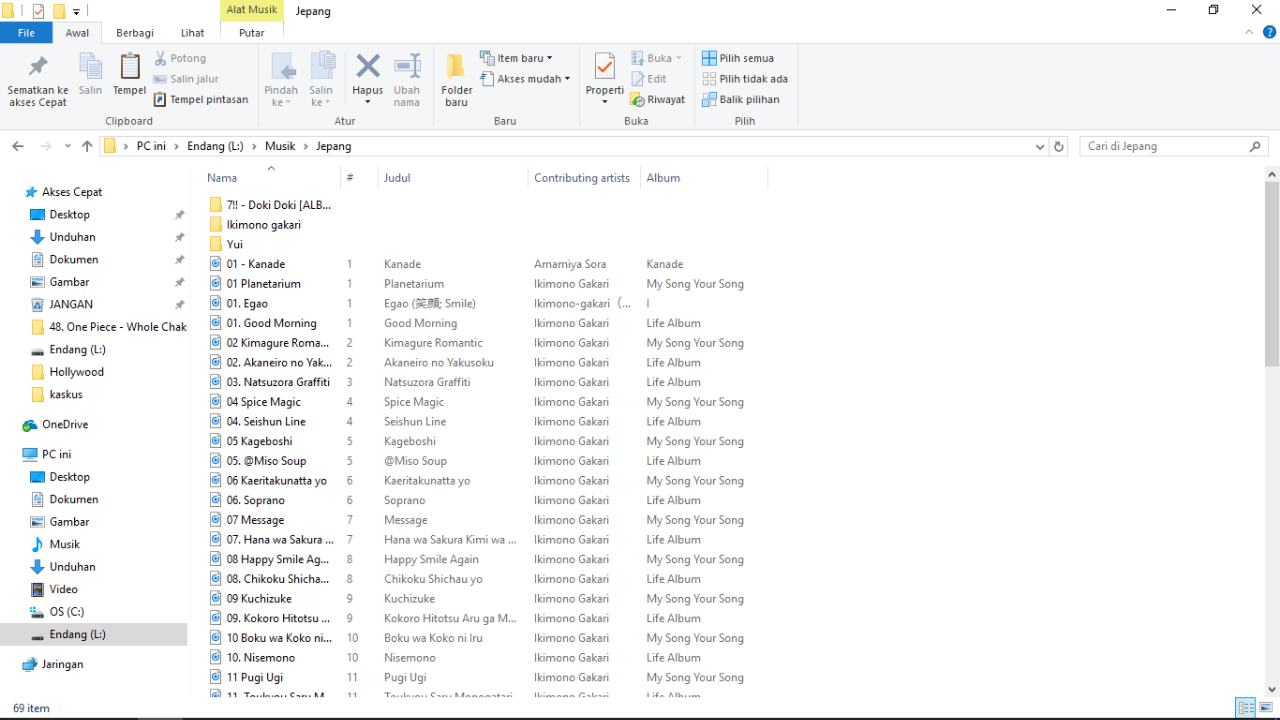Select the file 11 Pugi Ugi
The width and height of the screenshot is (1280, 720).
click(x=254, y=677)
